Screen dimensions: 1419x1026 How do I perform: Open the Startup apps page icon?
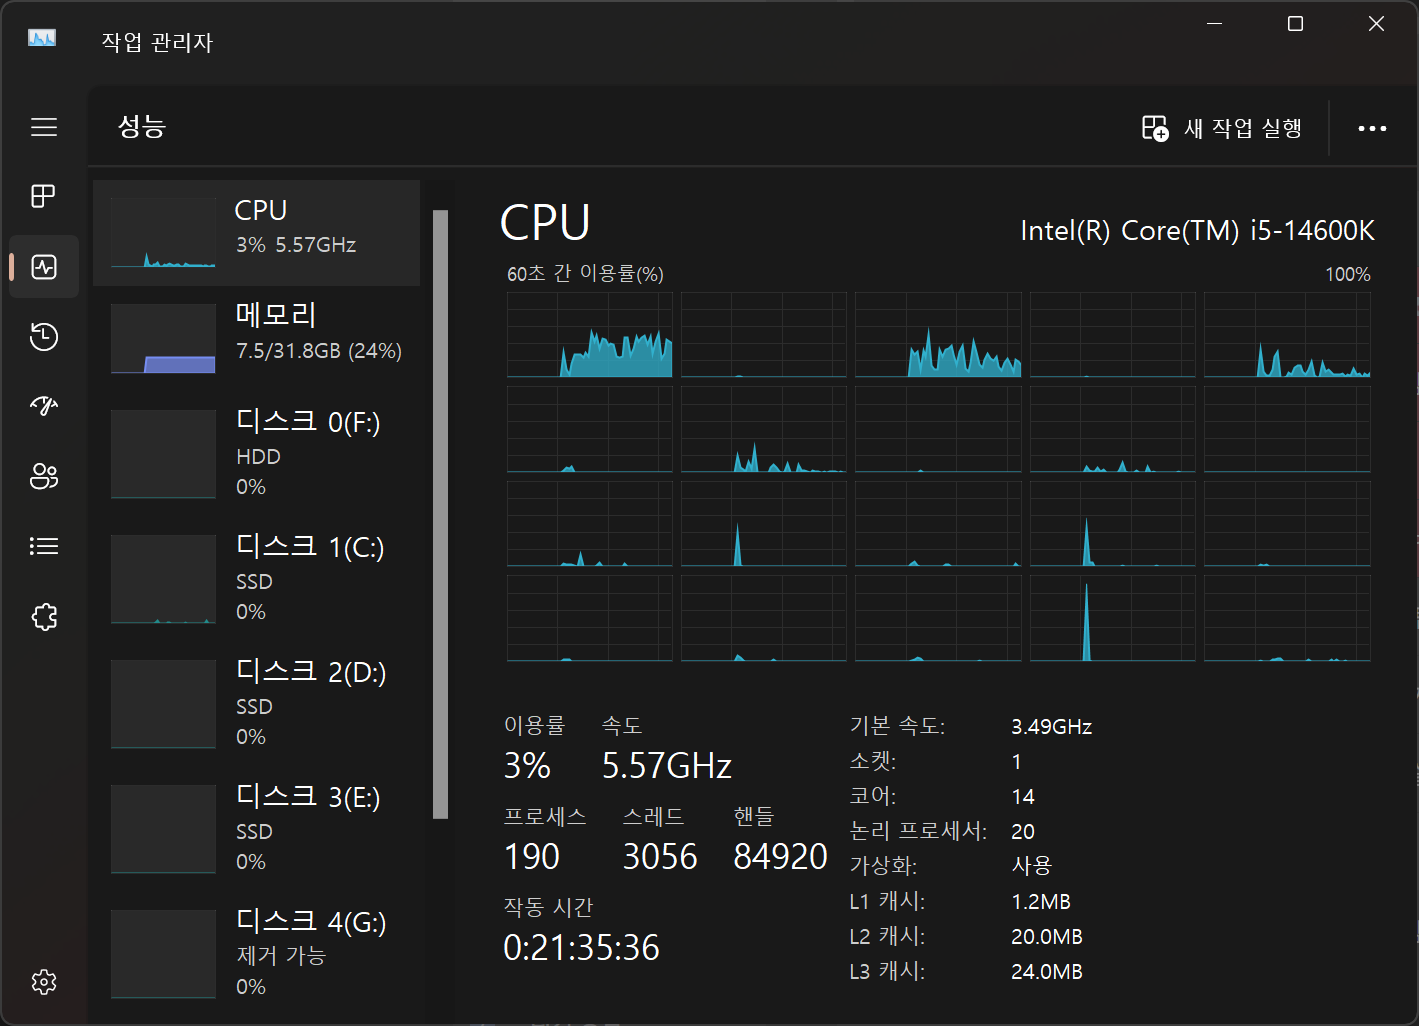point(44,406)
